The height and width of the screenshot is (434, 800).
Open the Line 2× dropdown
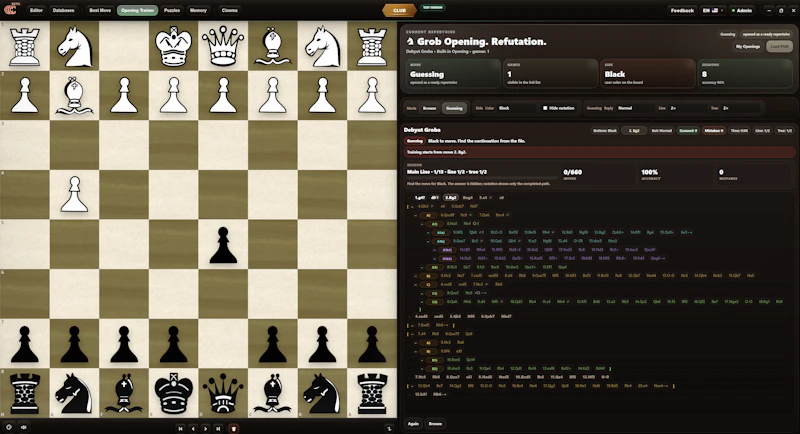688,108
